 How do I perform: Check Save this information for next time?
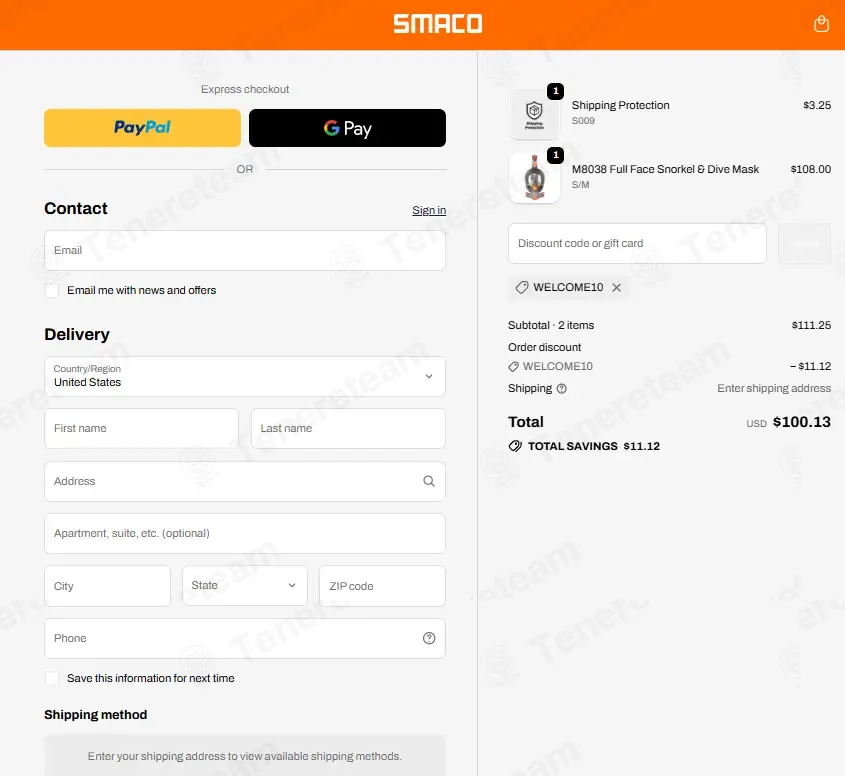click(52, 678)
